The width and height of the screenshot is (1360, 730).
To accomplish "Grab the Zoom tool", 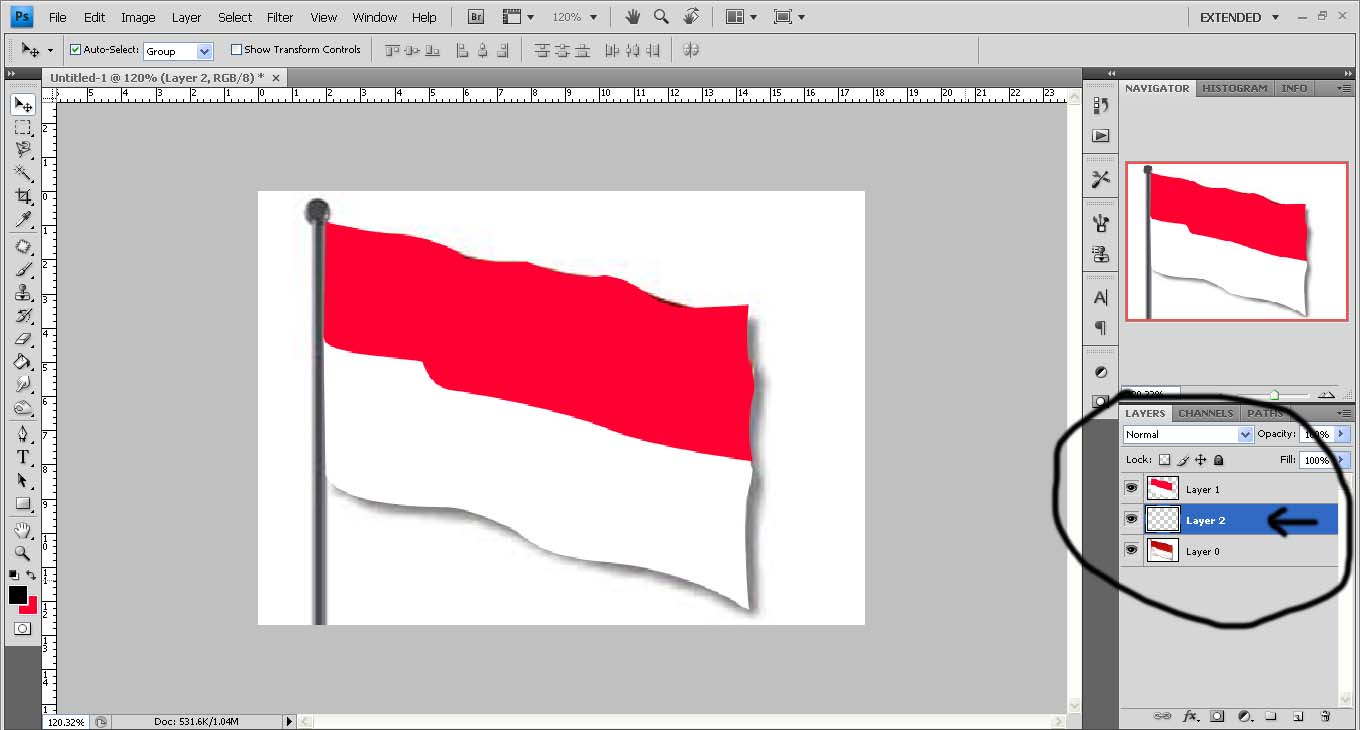I will tap(22, 552).
